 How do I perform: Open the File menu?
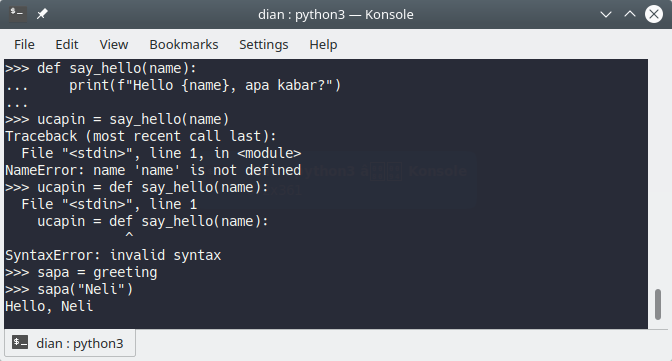(24, 45)
